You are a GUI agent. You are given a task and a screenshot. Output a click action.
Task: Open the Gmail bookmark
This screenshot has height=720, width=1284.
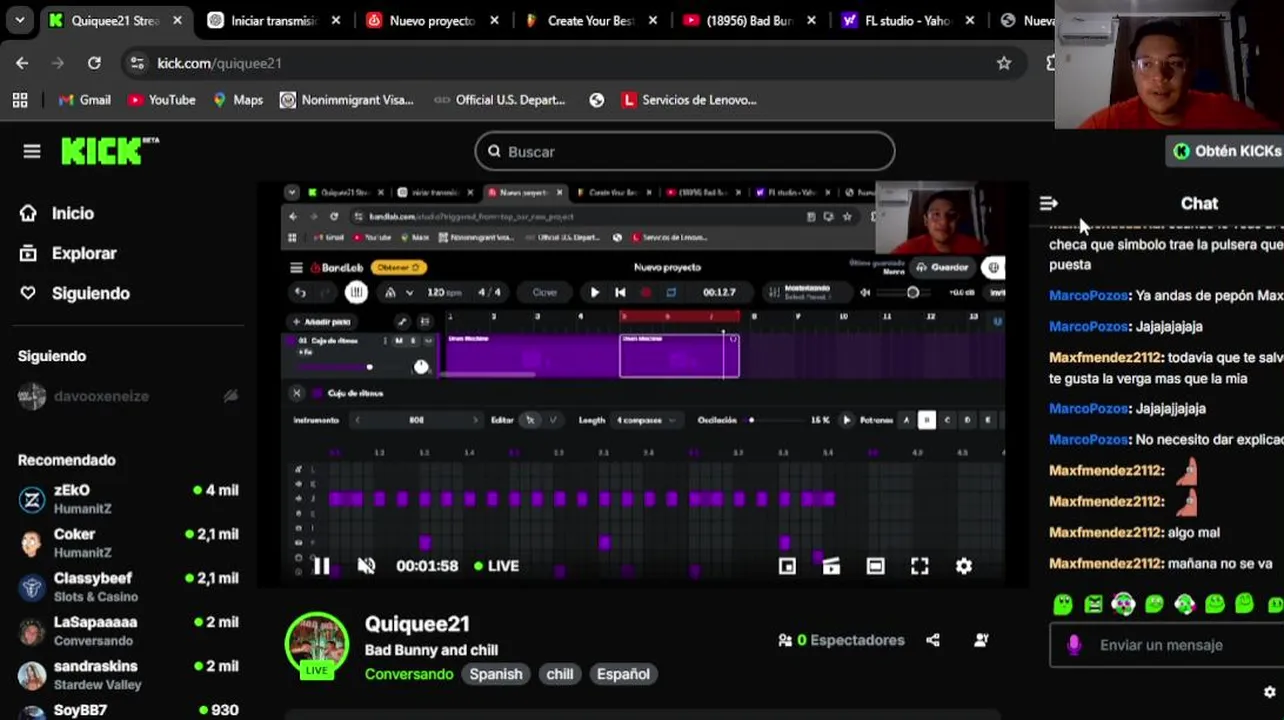click(85, 100)
